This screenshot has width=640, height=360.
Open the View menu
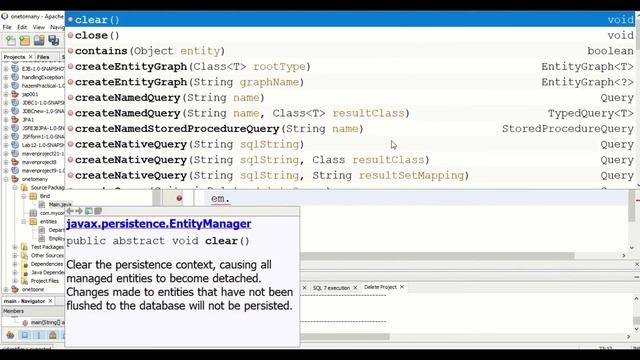point(39,27)
